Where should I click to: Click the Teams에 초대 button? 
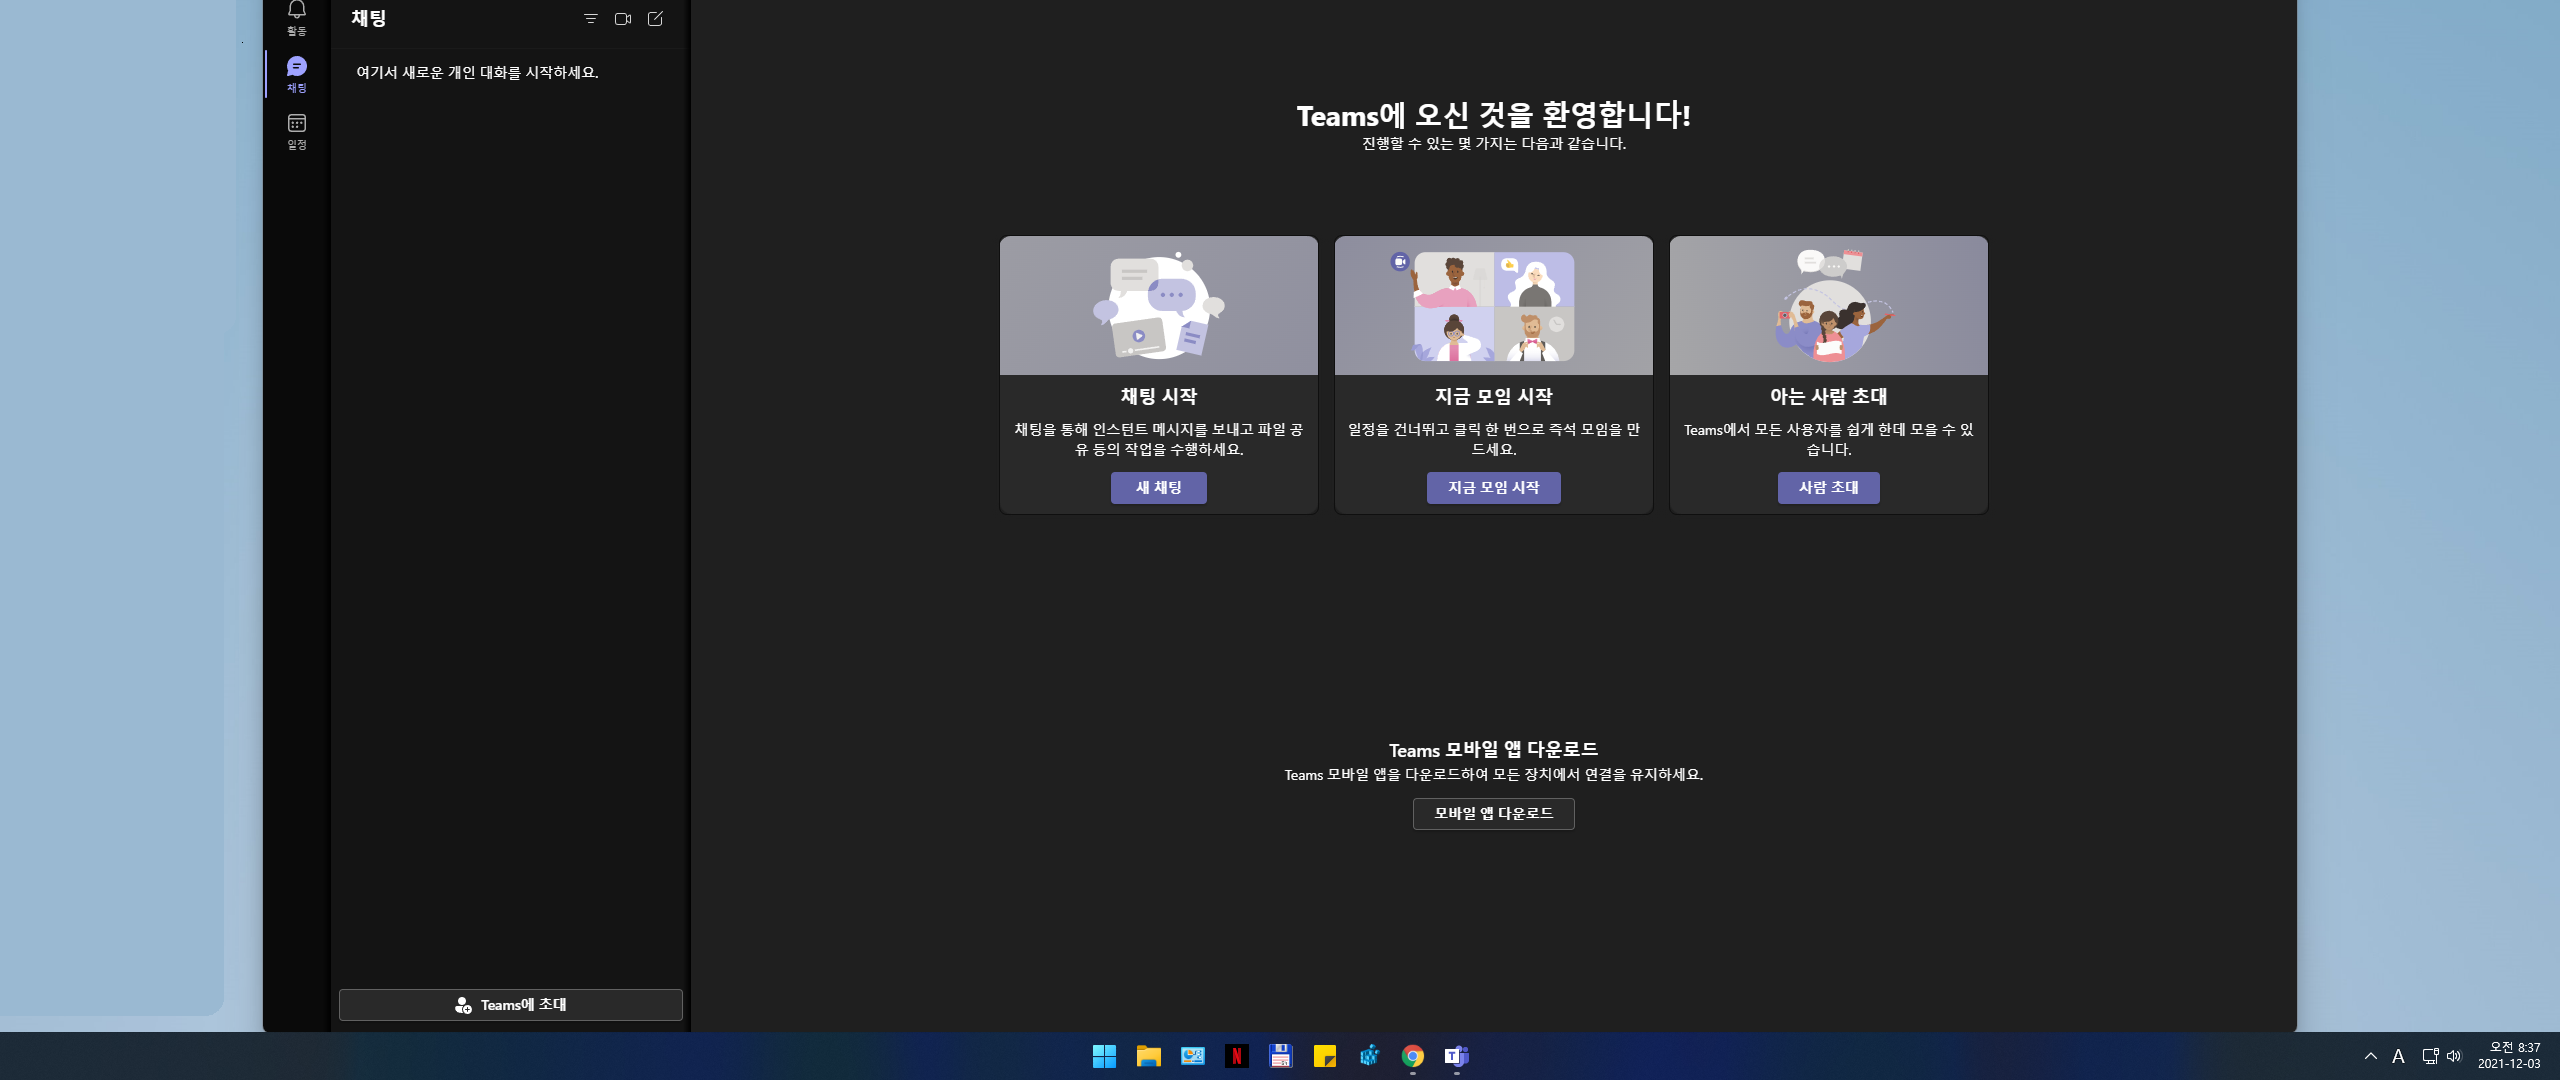click(510, 1005)
